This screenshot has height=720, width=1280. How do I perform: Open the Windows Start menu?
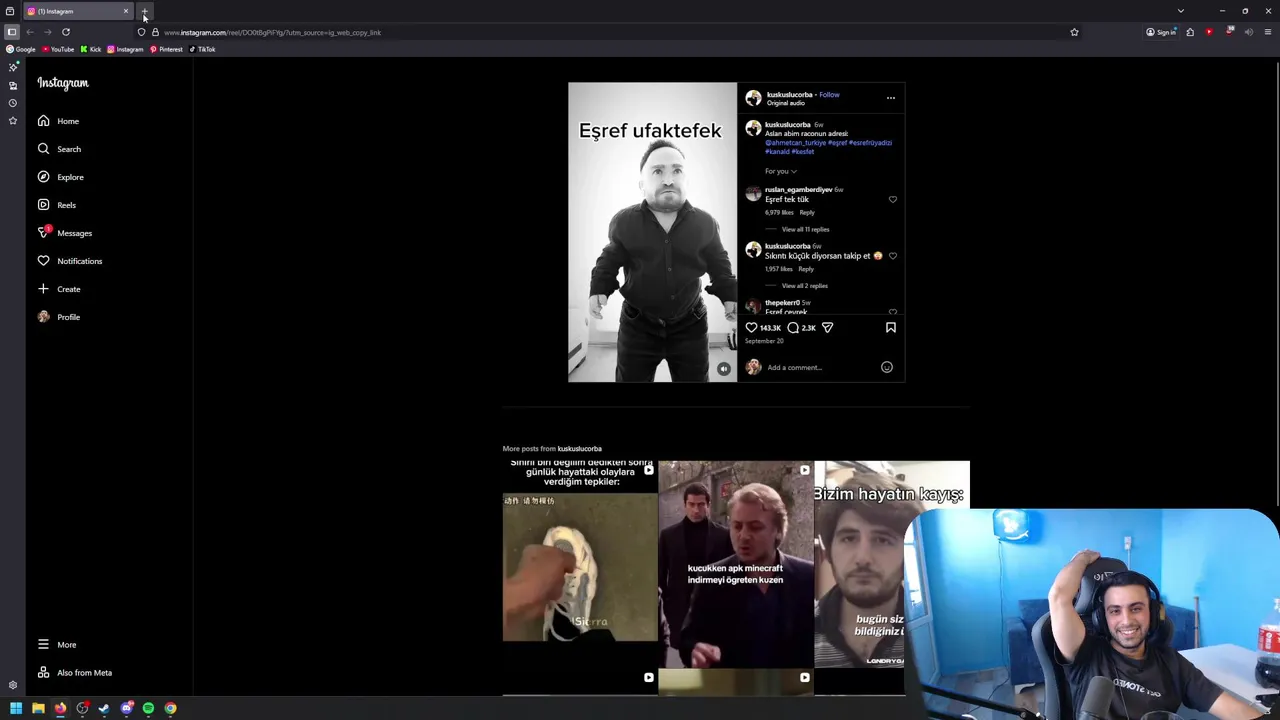pyautogui.click(x=16, y=708)
